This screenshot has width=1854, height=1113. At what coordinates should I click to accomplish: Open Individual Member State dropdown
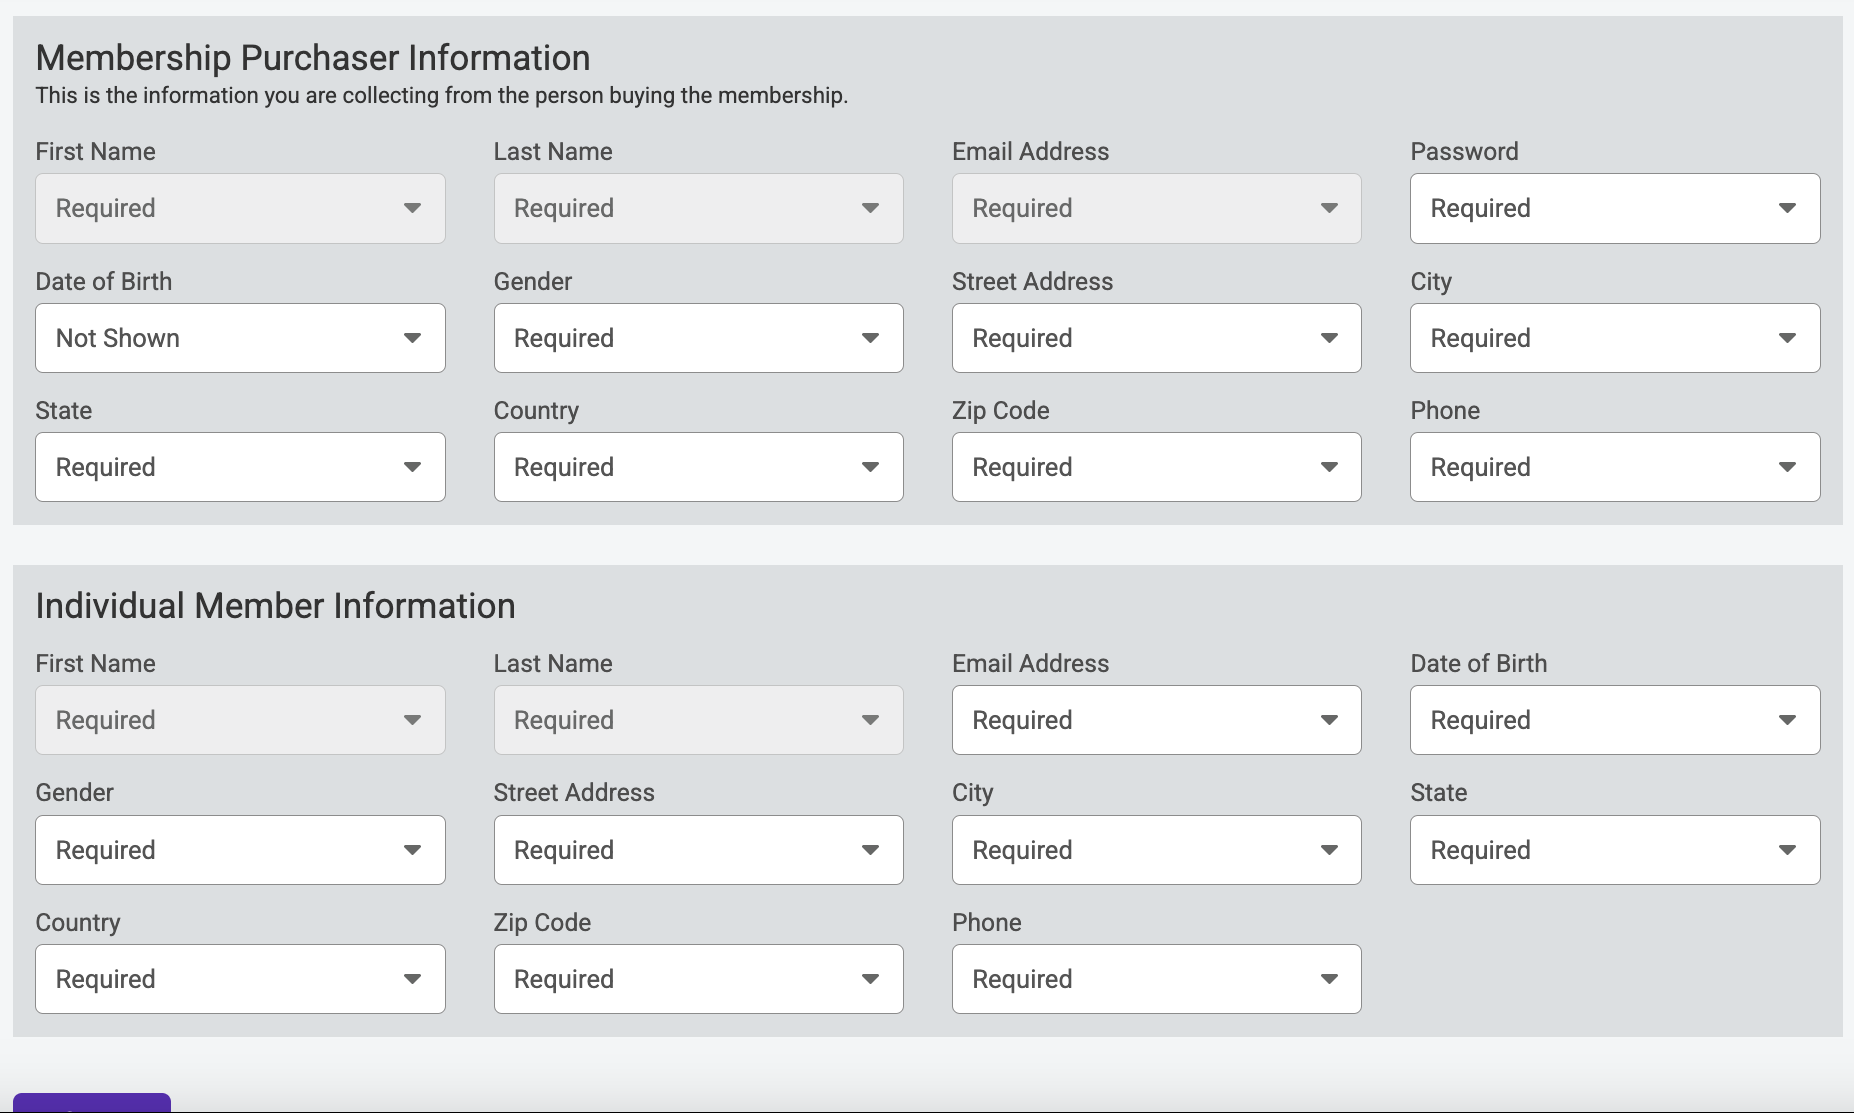(x=1615, y=850)
